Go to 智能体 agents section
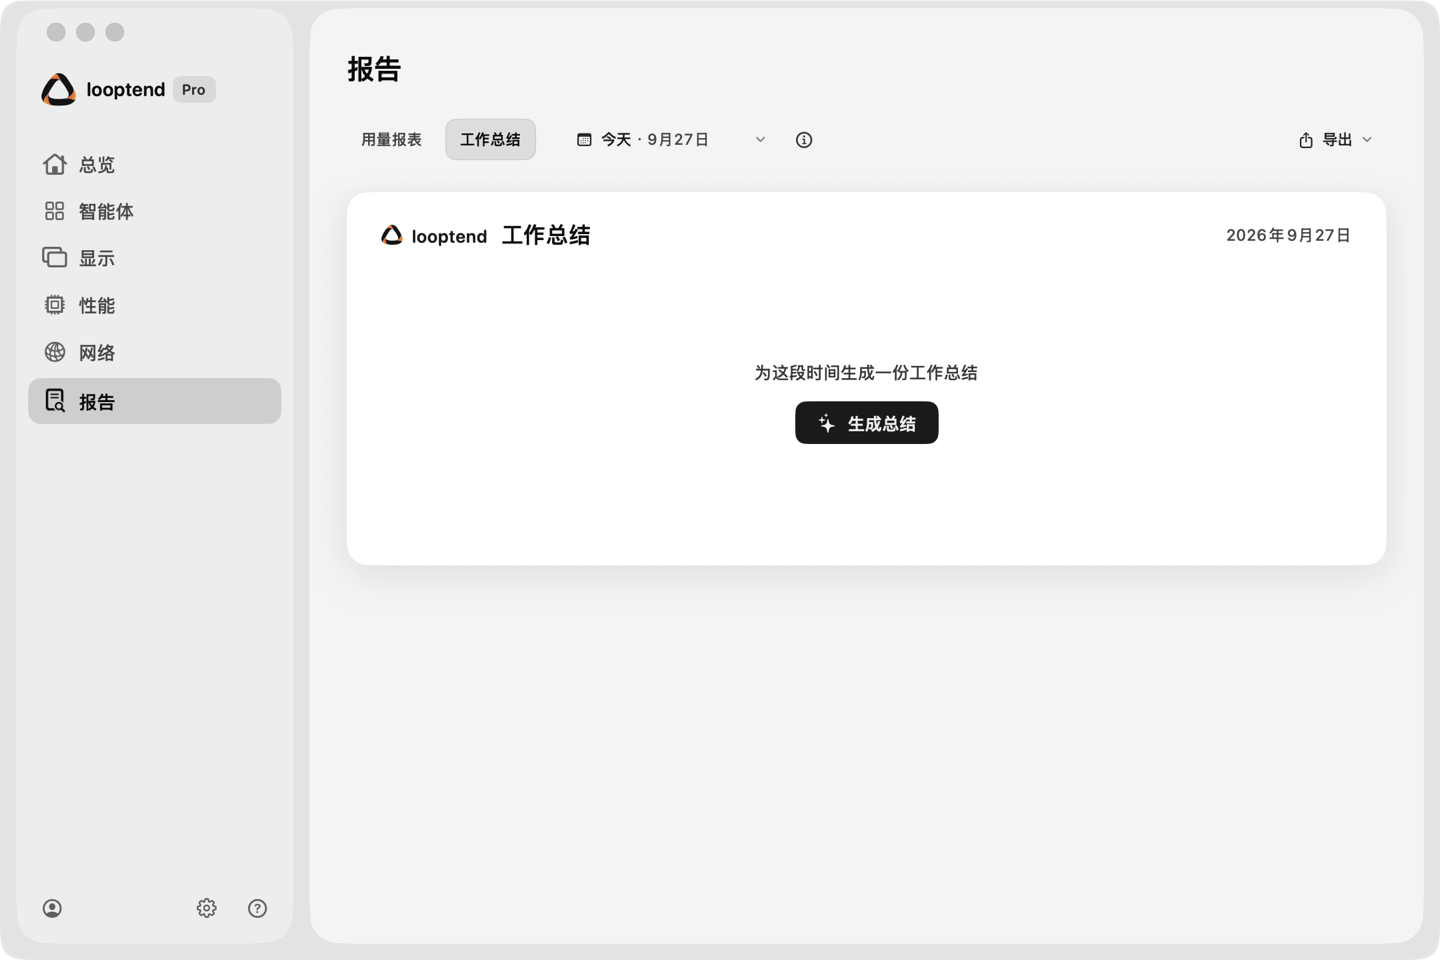Image resolution: width=1440 pixels, height=960 pixels. point(154,211)
